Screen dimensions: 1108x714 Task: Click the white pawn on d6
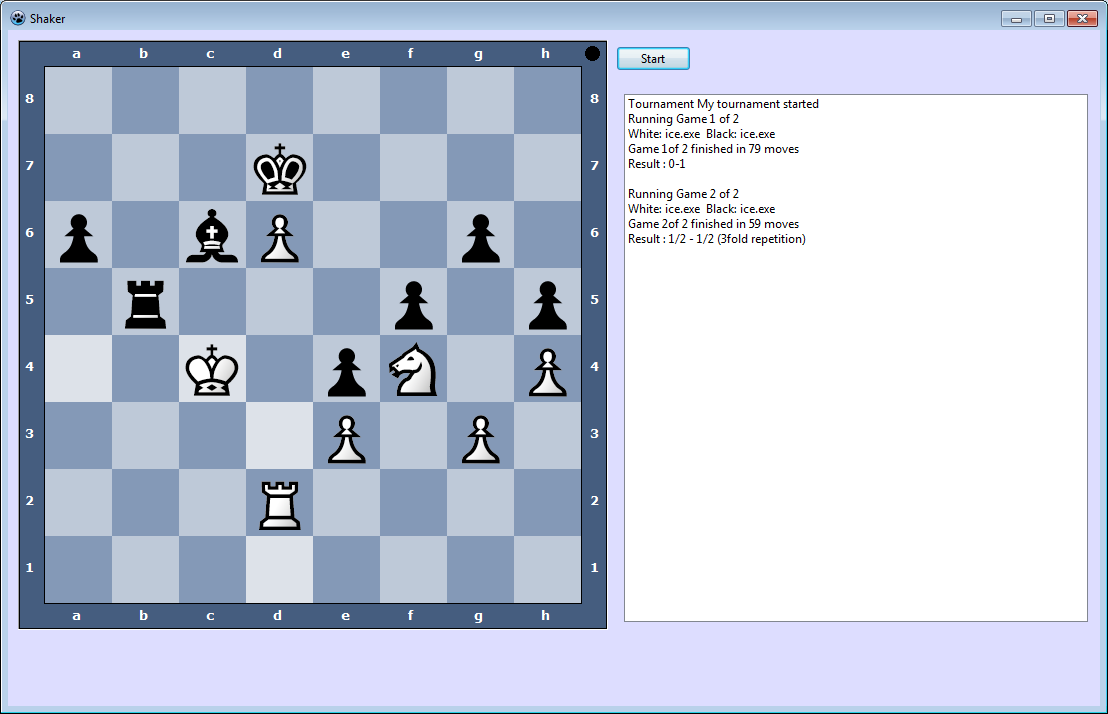(x=279, y=237)
